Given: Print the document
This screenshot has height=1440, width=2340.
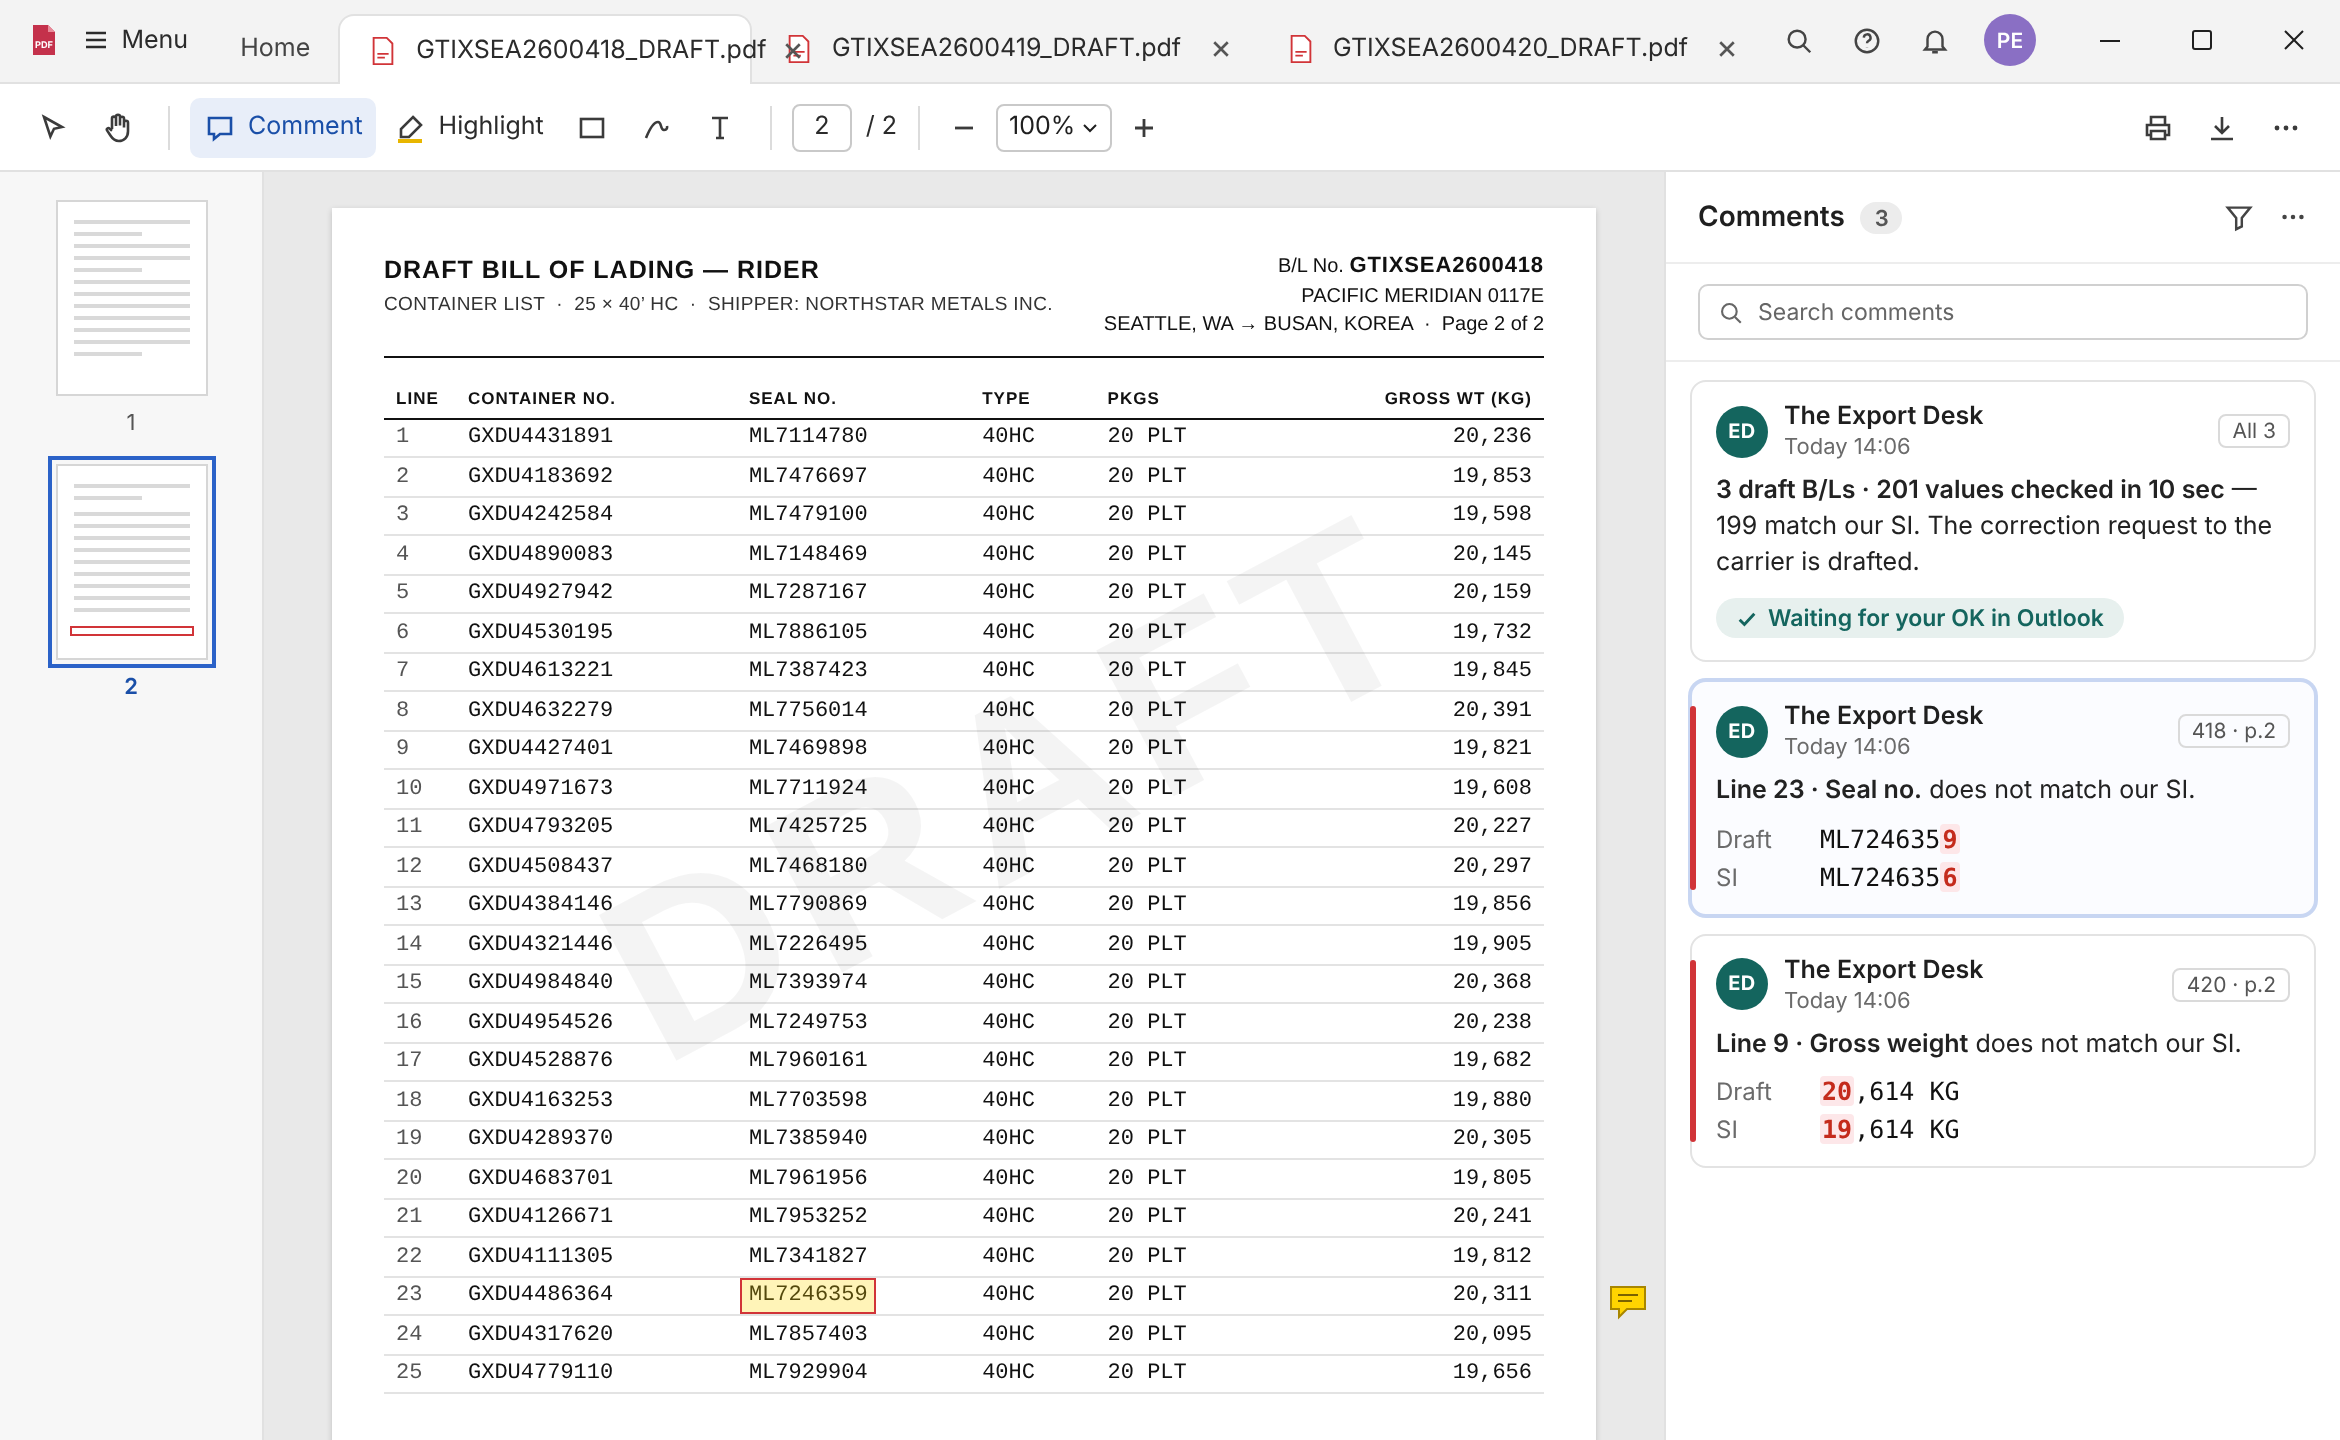Looking at the screenshot, I should (2157, 127).
